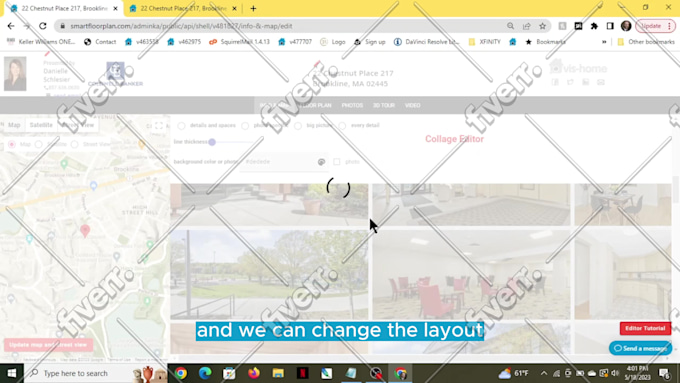Go back to the previous page
Screen dimensions: 680x383
(x=11, y=26)
